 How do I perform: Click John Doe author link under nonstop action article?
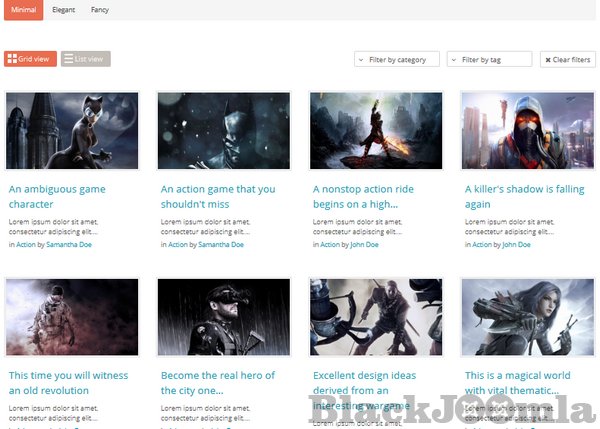tap(364, 244)
